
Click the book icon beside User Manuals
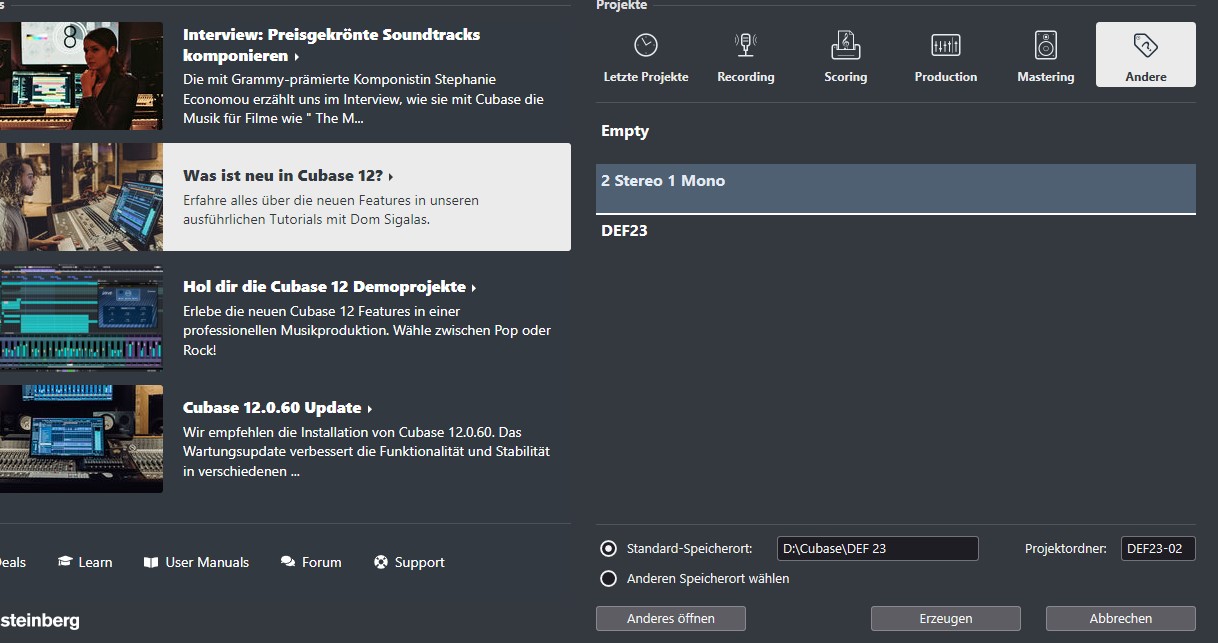151,562
